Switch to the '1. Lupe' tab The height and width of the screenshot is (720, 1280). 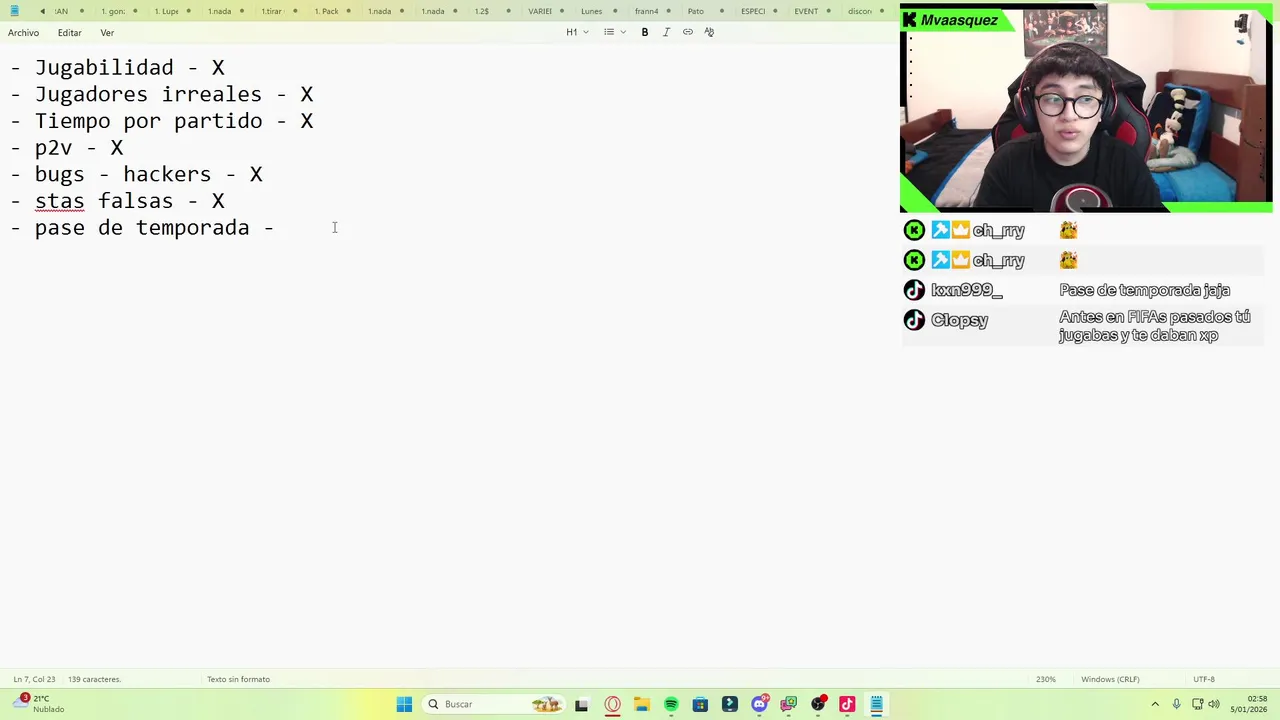166,11
